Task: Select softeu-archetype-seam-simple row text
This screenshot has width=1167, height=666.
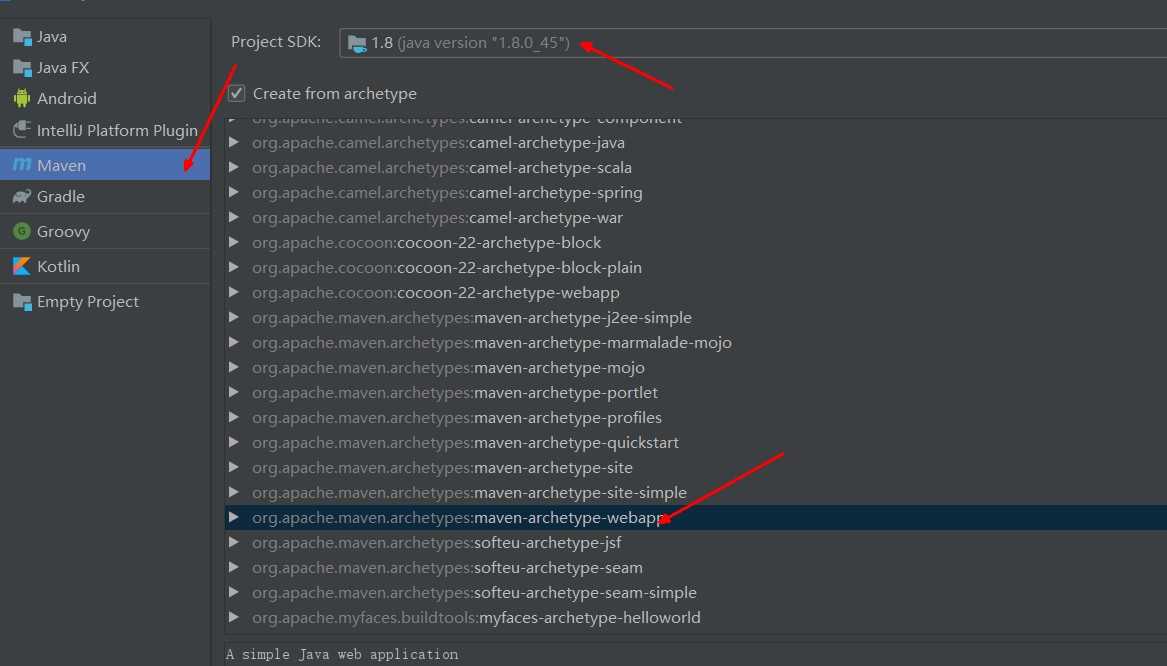Action: coord(474,592)
